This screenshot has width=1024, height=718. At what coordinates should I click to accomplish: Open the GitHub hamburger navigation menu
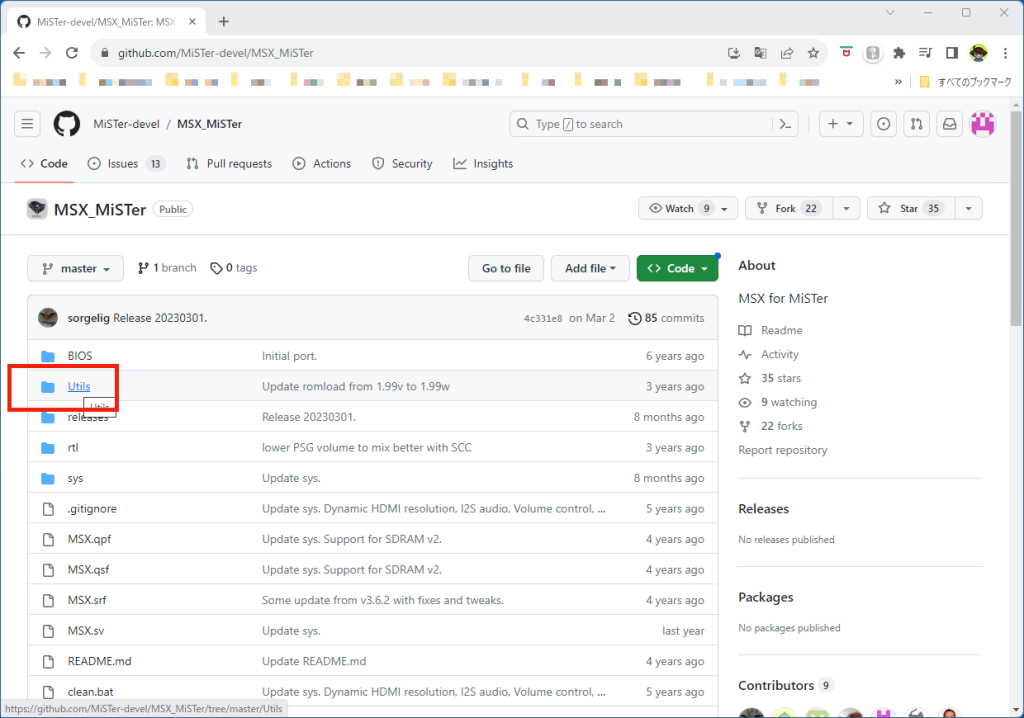coord(27,124)
